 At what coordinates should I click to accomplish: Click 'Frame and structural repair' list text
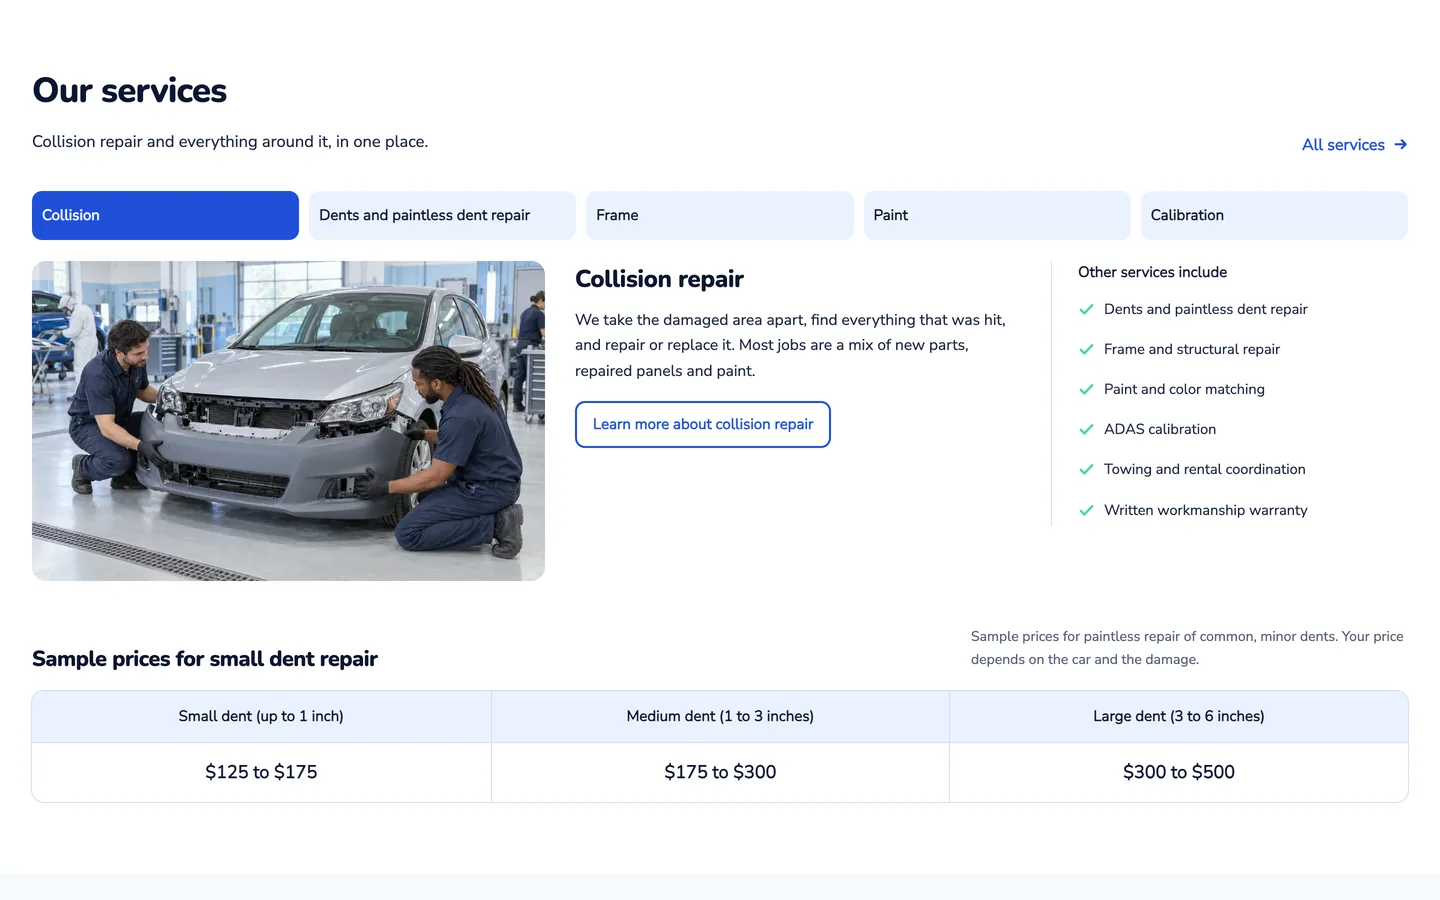1192,349
